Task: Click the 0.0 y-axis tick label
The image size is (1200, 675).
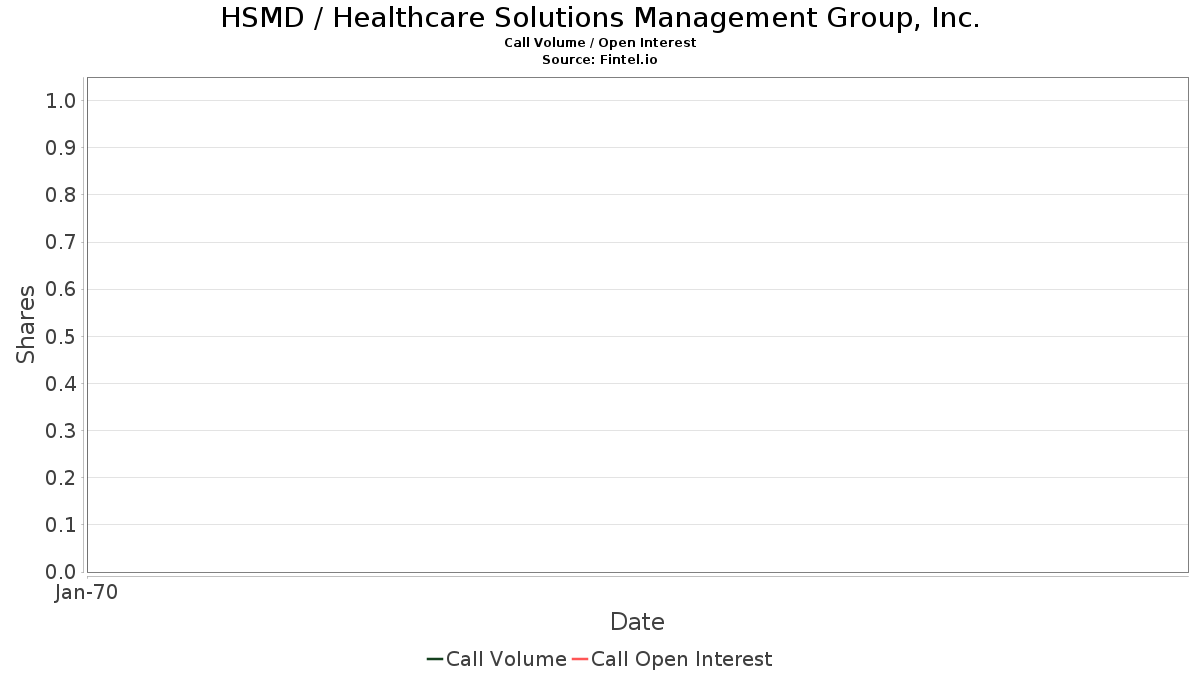Action: pos(61,572)
